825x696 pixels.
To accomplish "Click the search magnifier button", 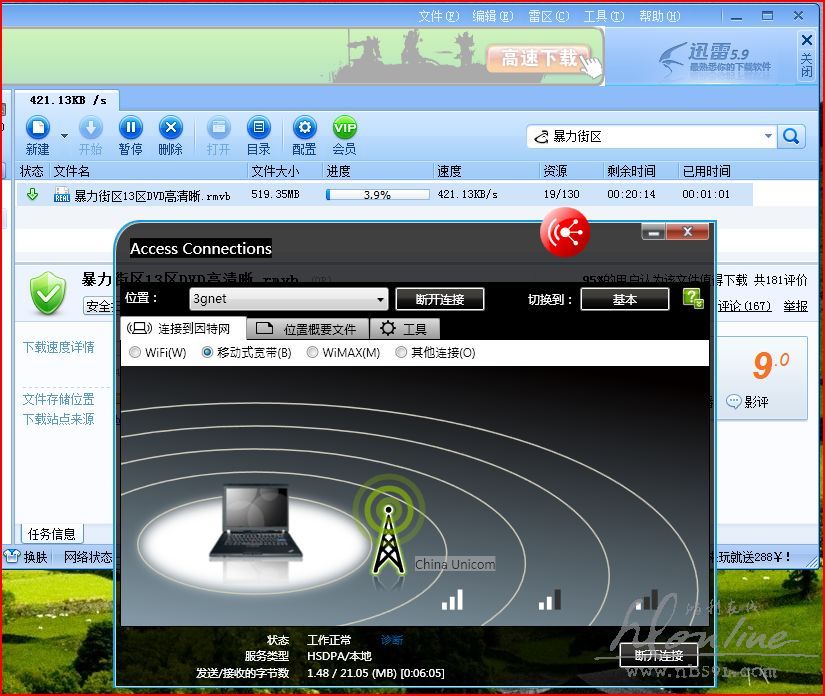I will (x=792, y=137).
